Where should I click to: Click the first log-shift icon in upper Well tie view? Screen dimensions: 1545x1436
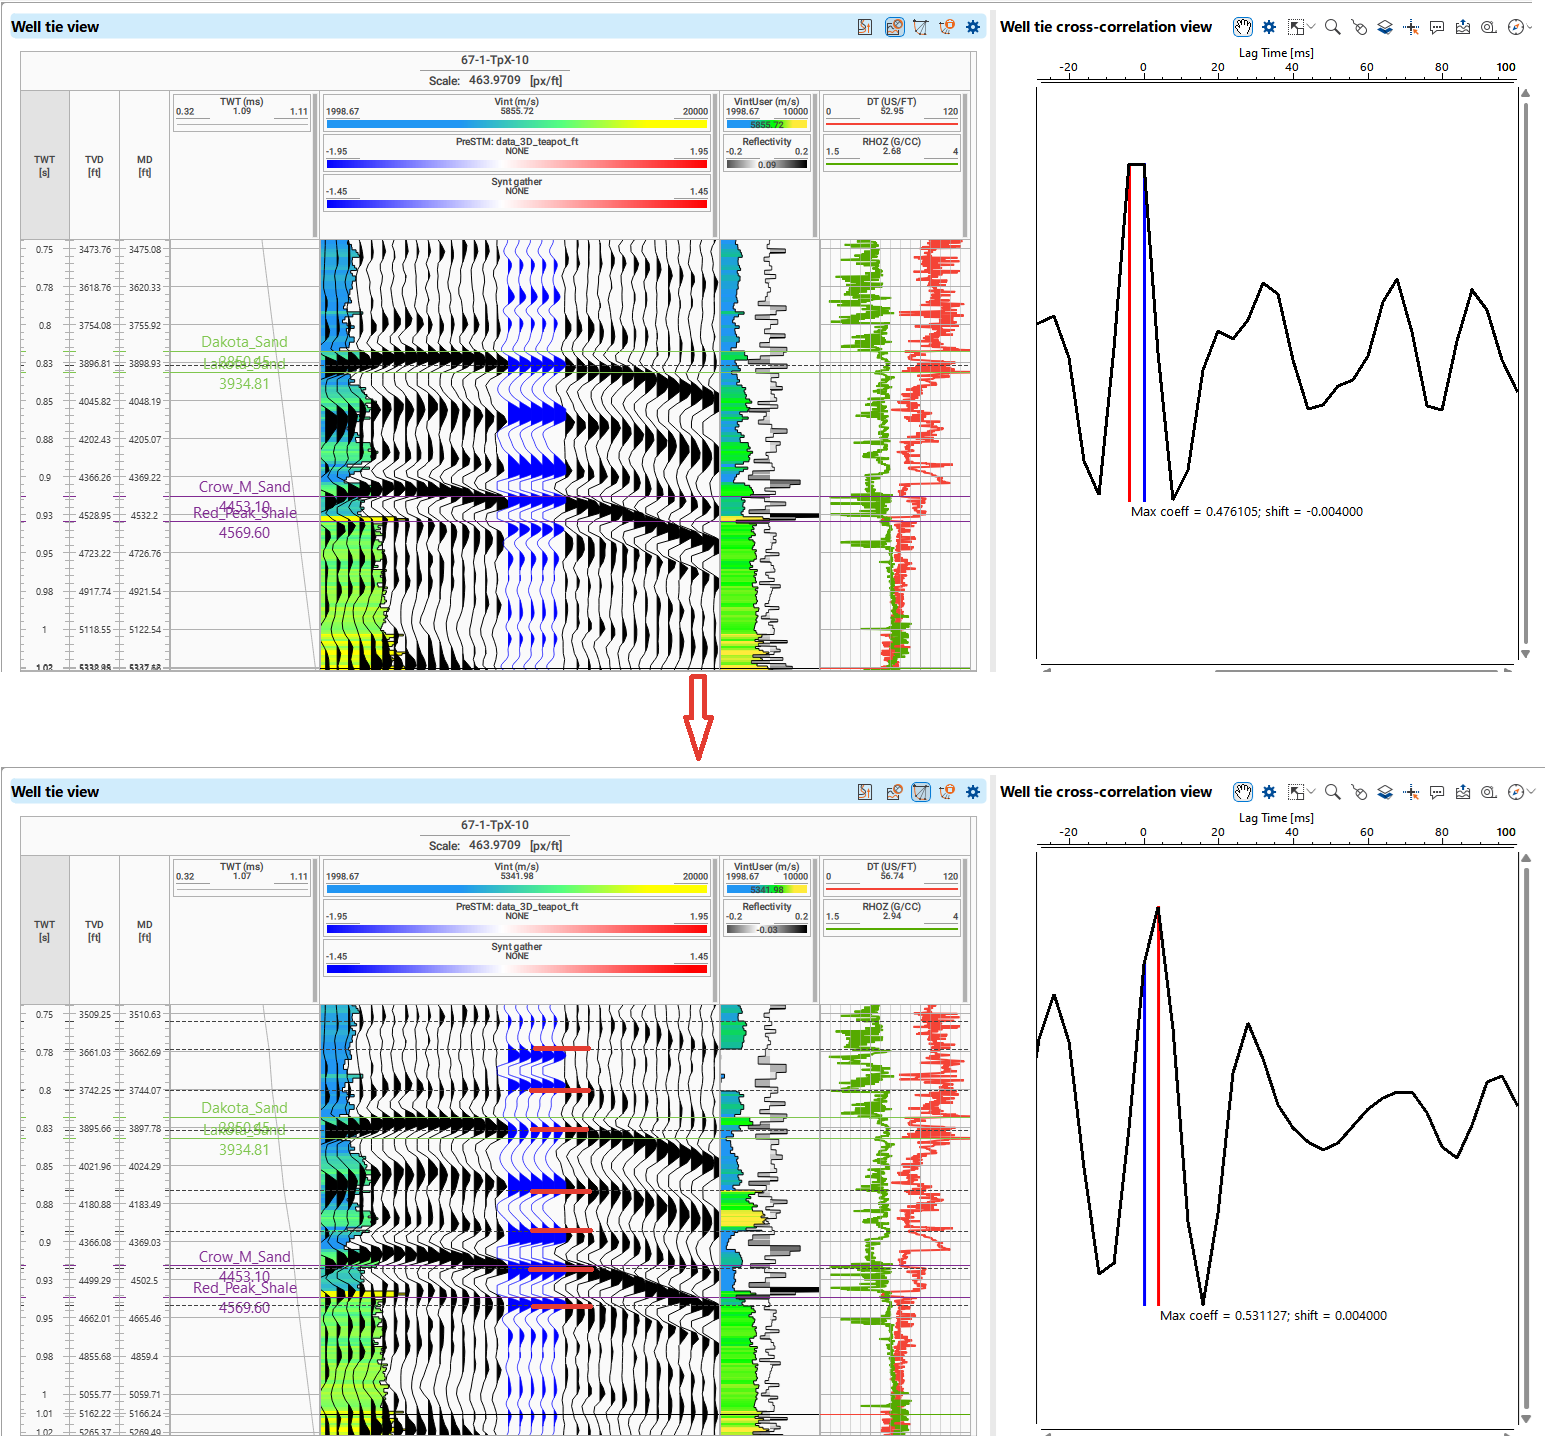(x=865, y=27)
